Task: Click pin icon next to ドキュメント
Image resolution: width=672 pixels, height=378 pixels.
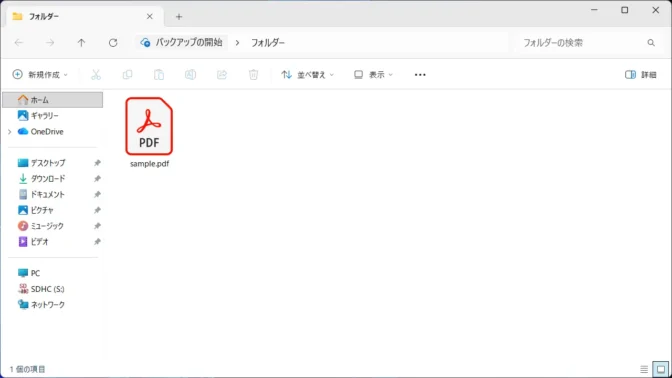Action: 97,195
